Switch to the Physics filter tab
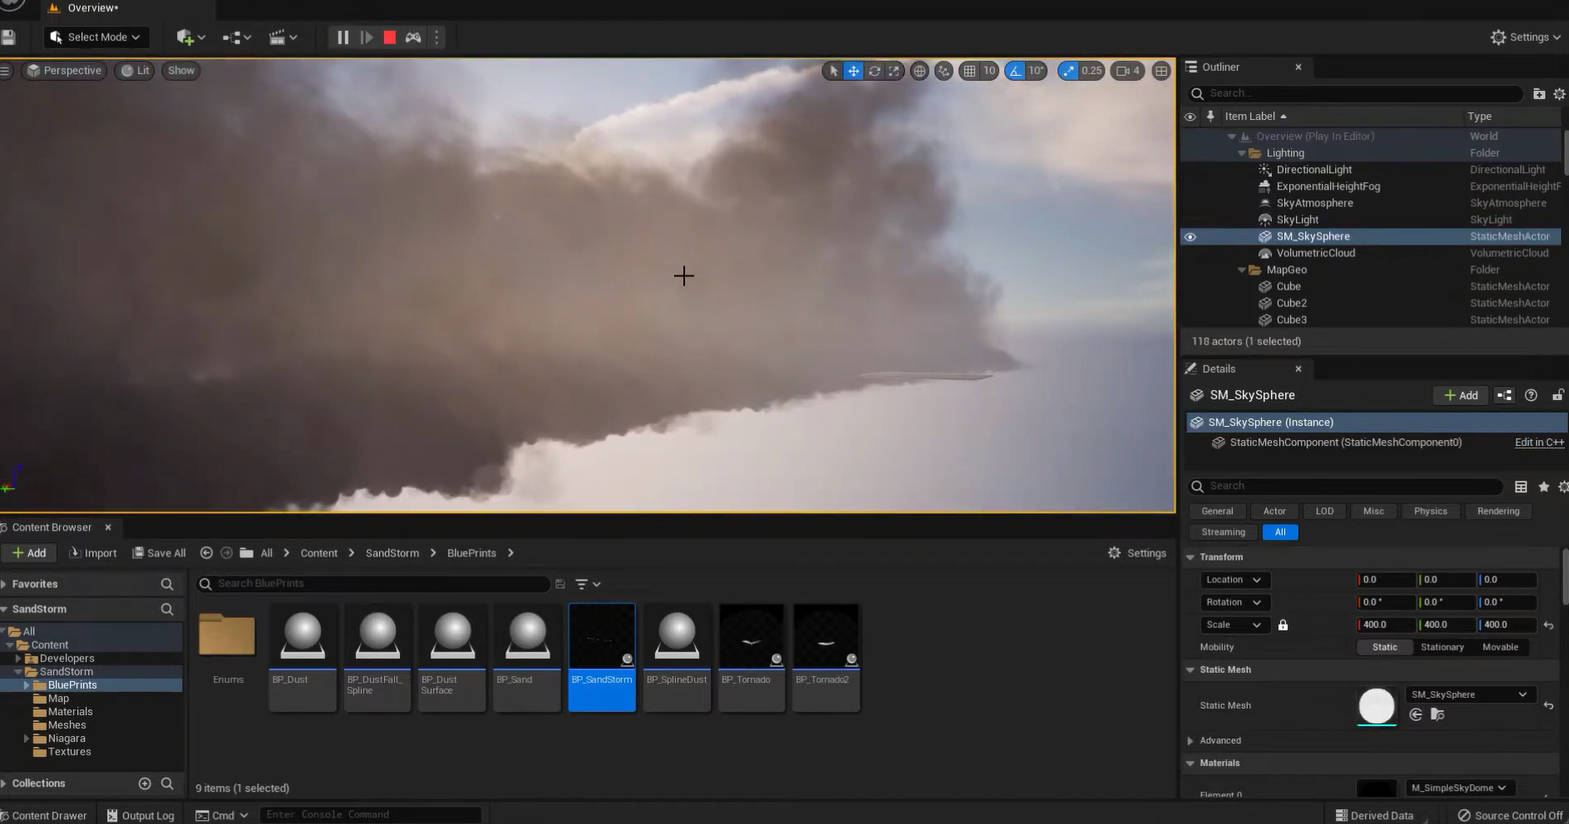 (1429, 511)
